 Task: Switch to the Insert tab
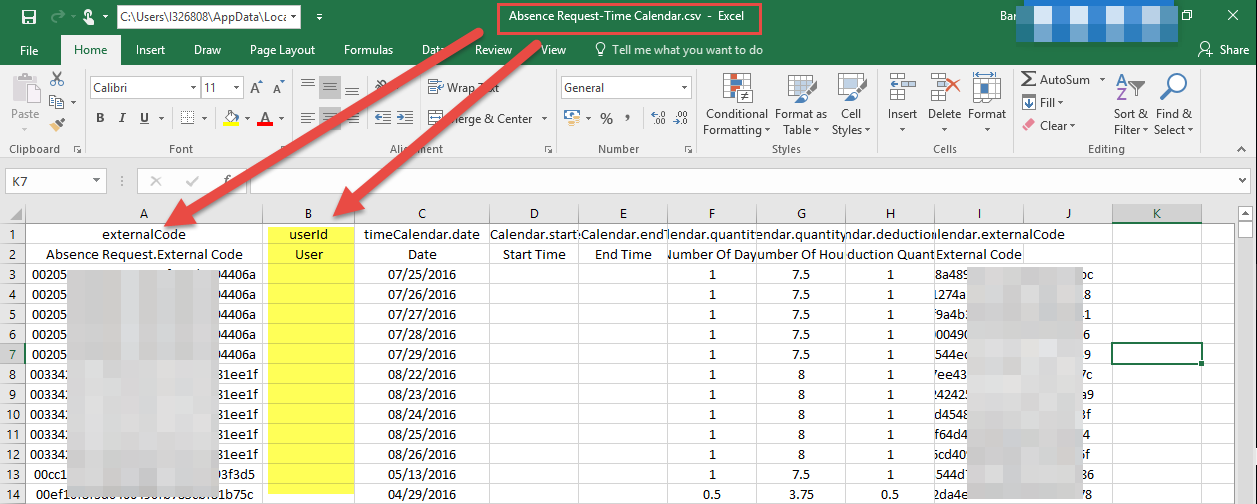pyautogui.click(x=151, y=50)
